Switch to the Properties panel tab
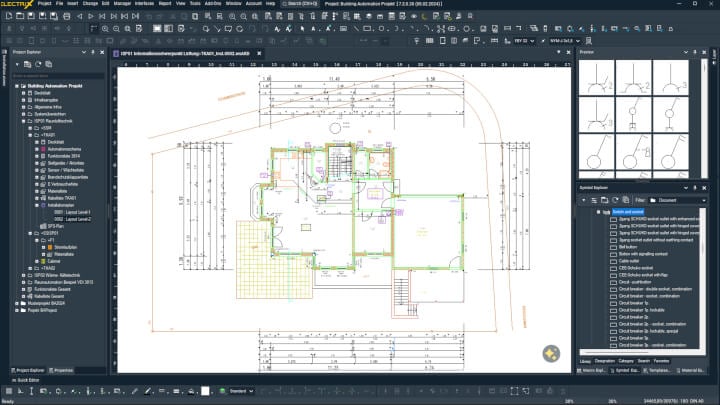 click(x=62, y=370)
